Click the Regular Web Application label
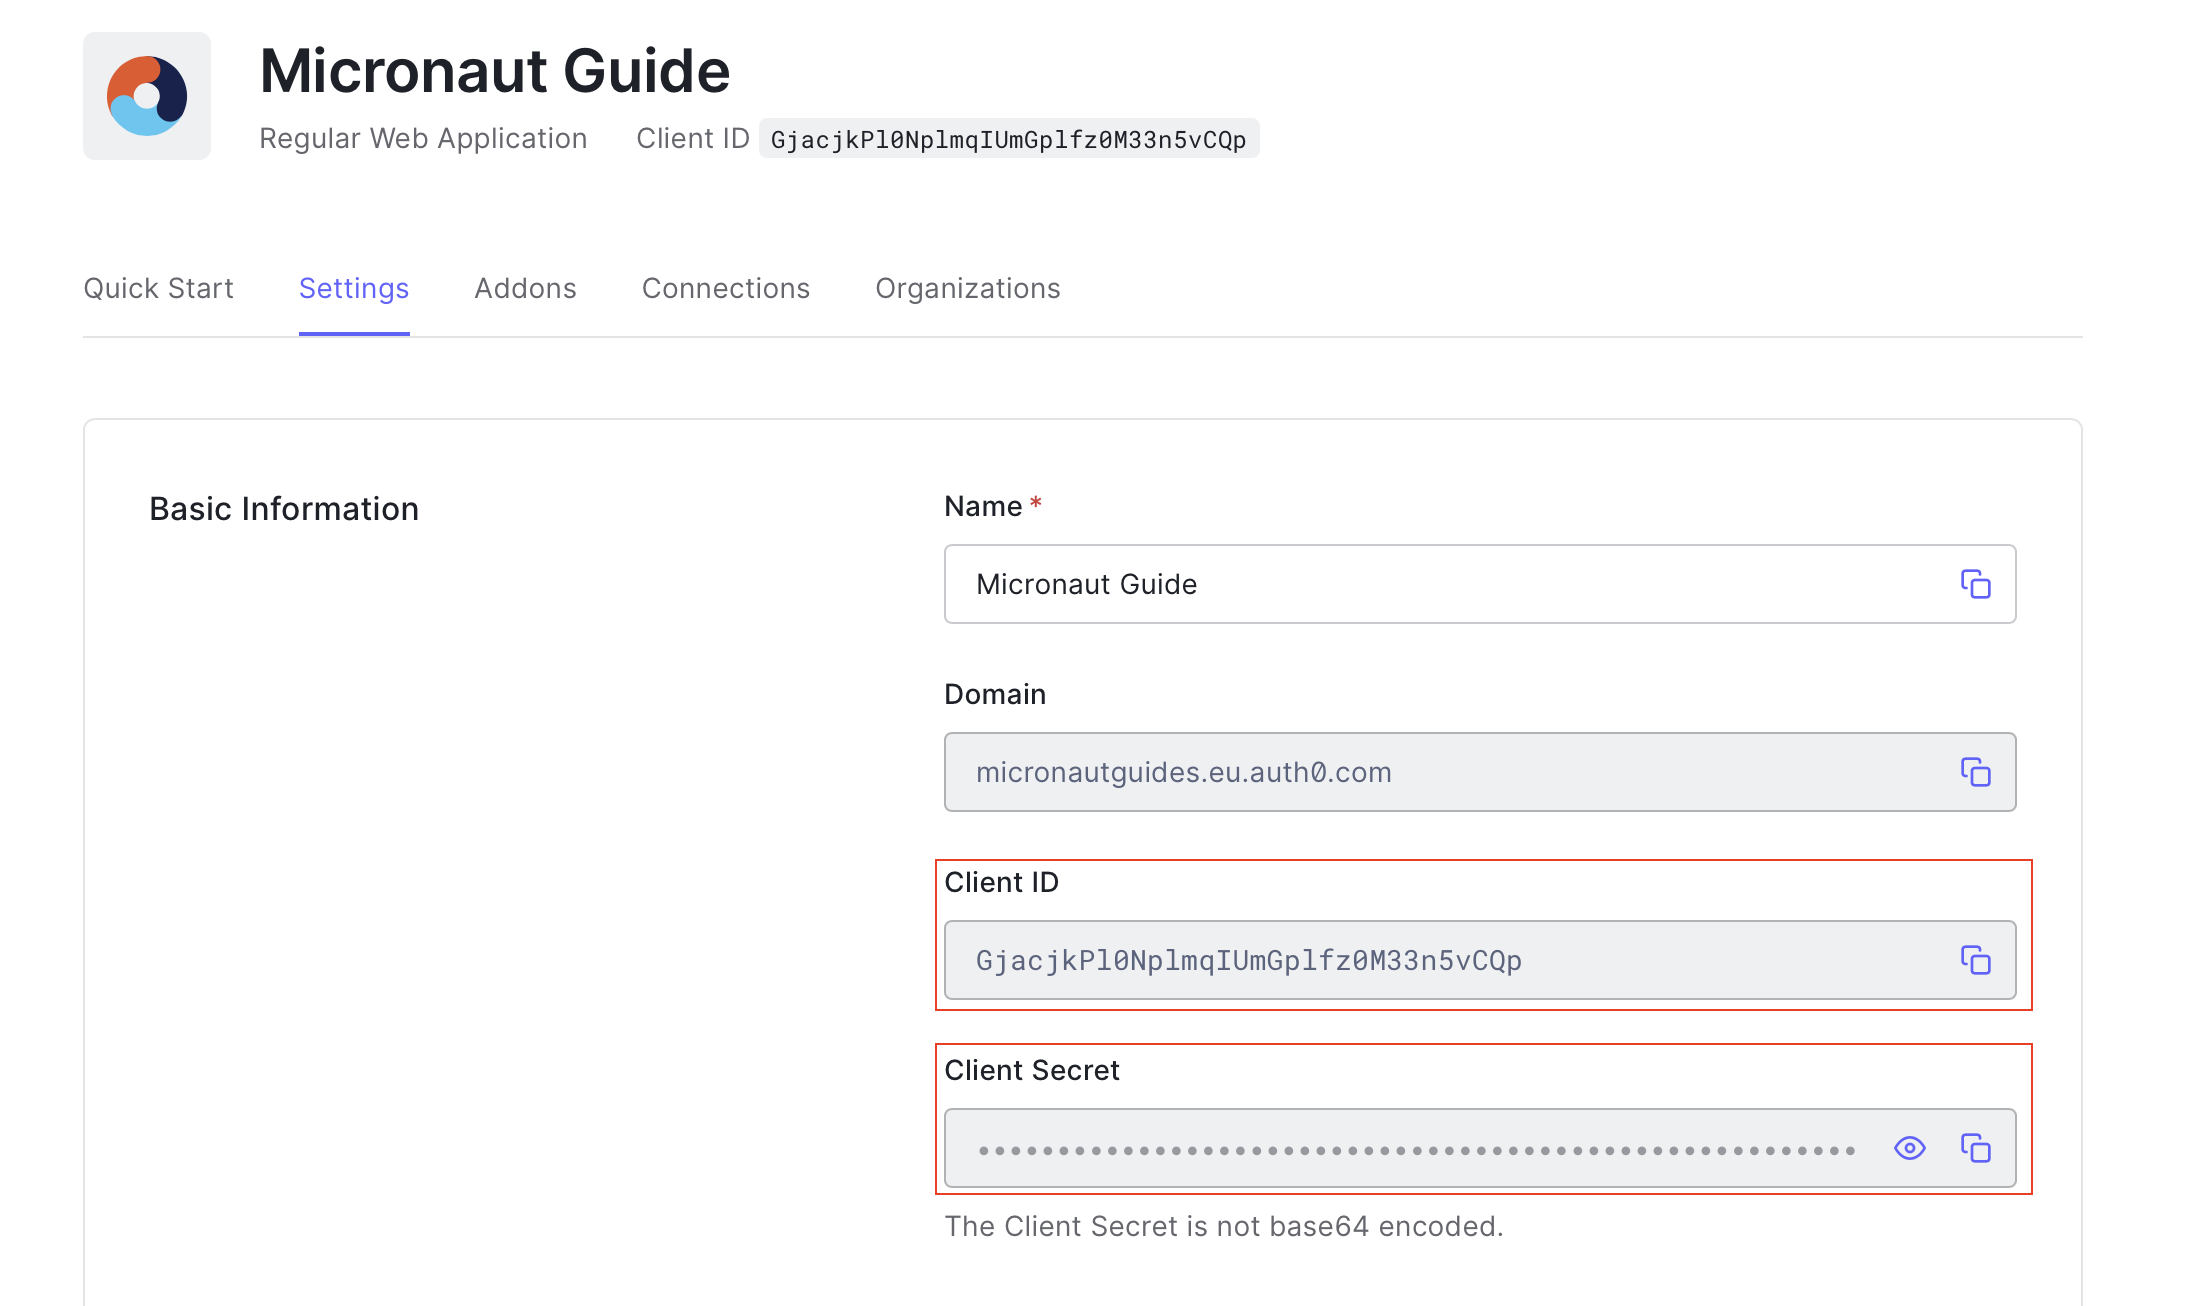This screenshot has height=1306, width=2208. [x=423, y=138]
